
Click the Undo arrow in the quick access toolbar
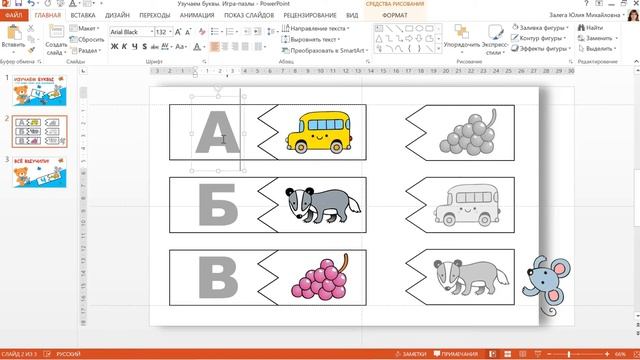click(31, 3)
